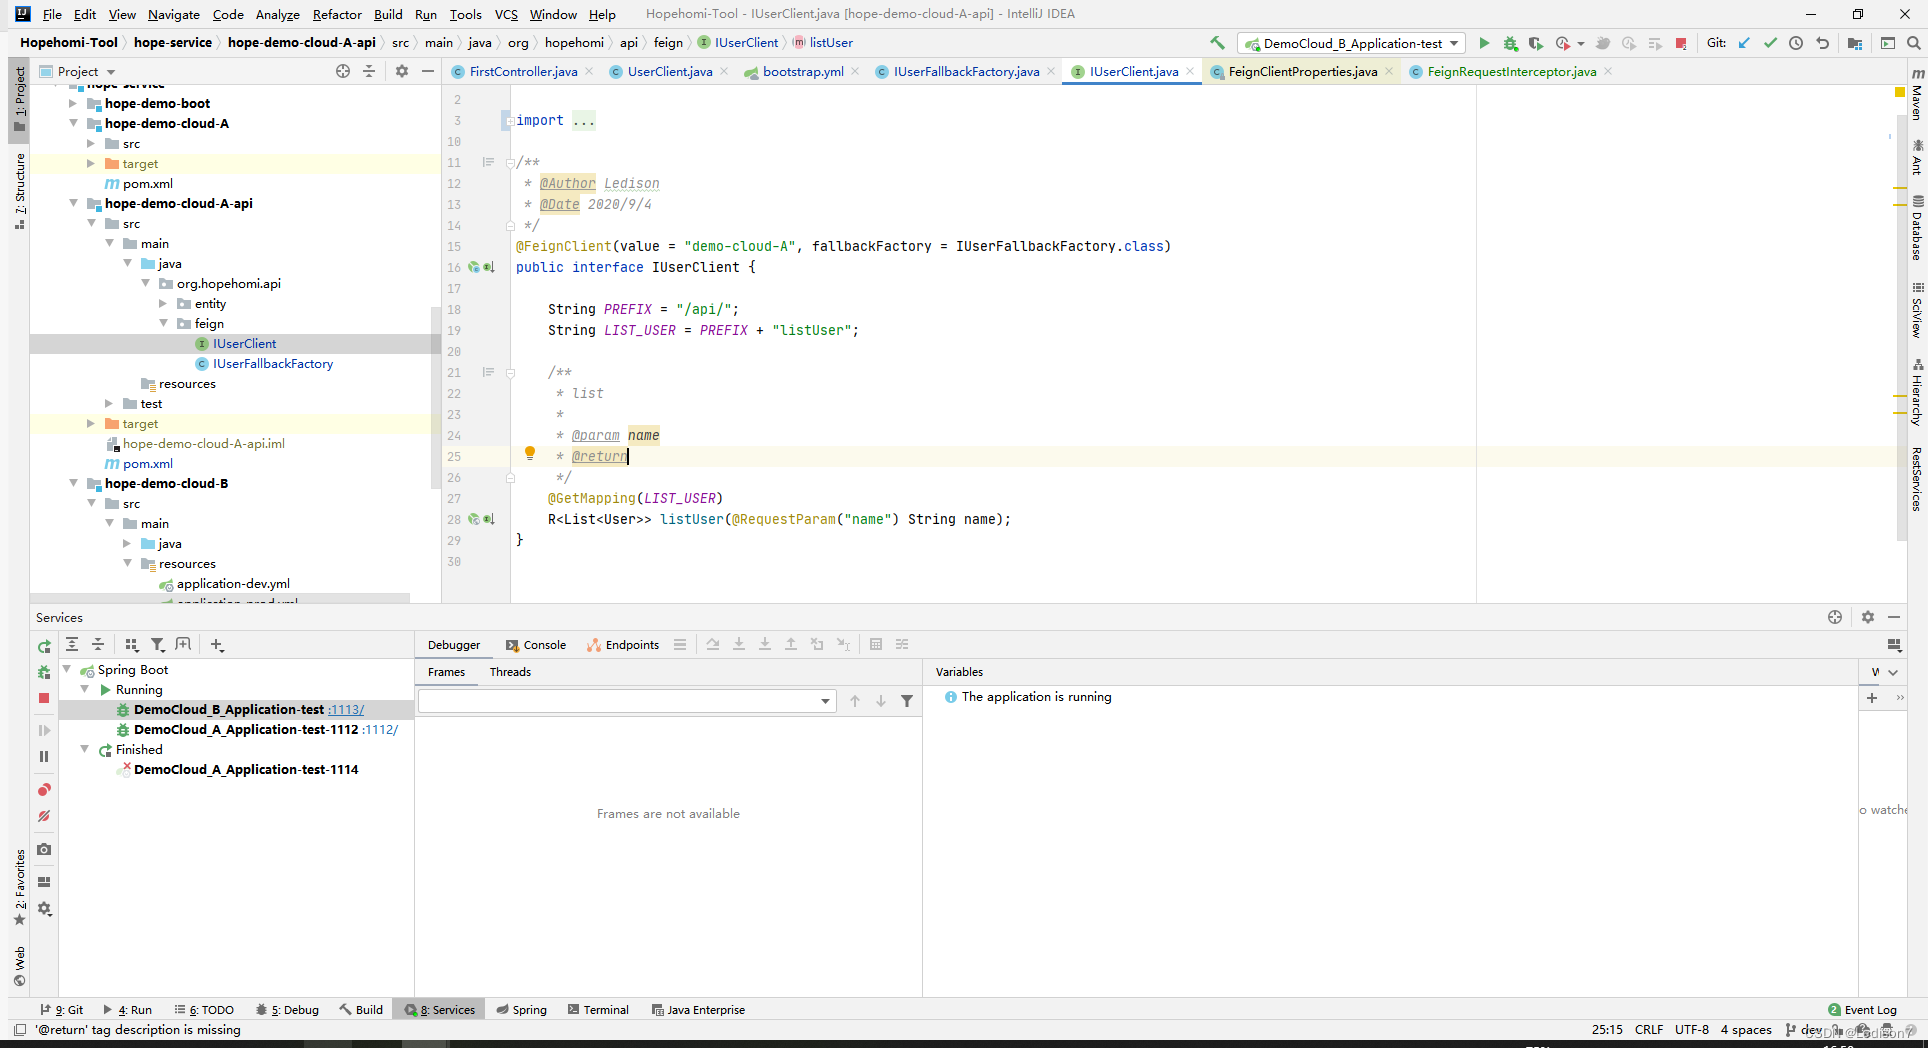This screenshot has width=1928, height=1048.
Task: Switch to bootstrap.yml tab
Action: tap(802, 71)
